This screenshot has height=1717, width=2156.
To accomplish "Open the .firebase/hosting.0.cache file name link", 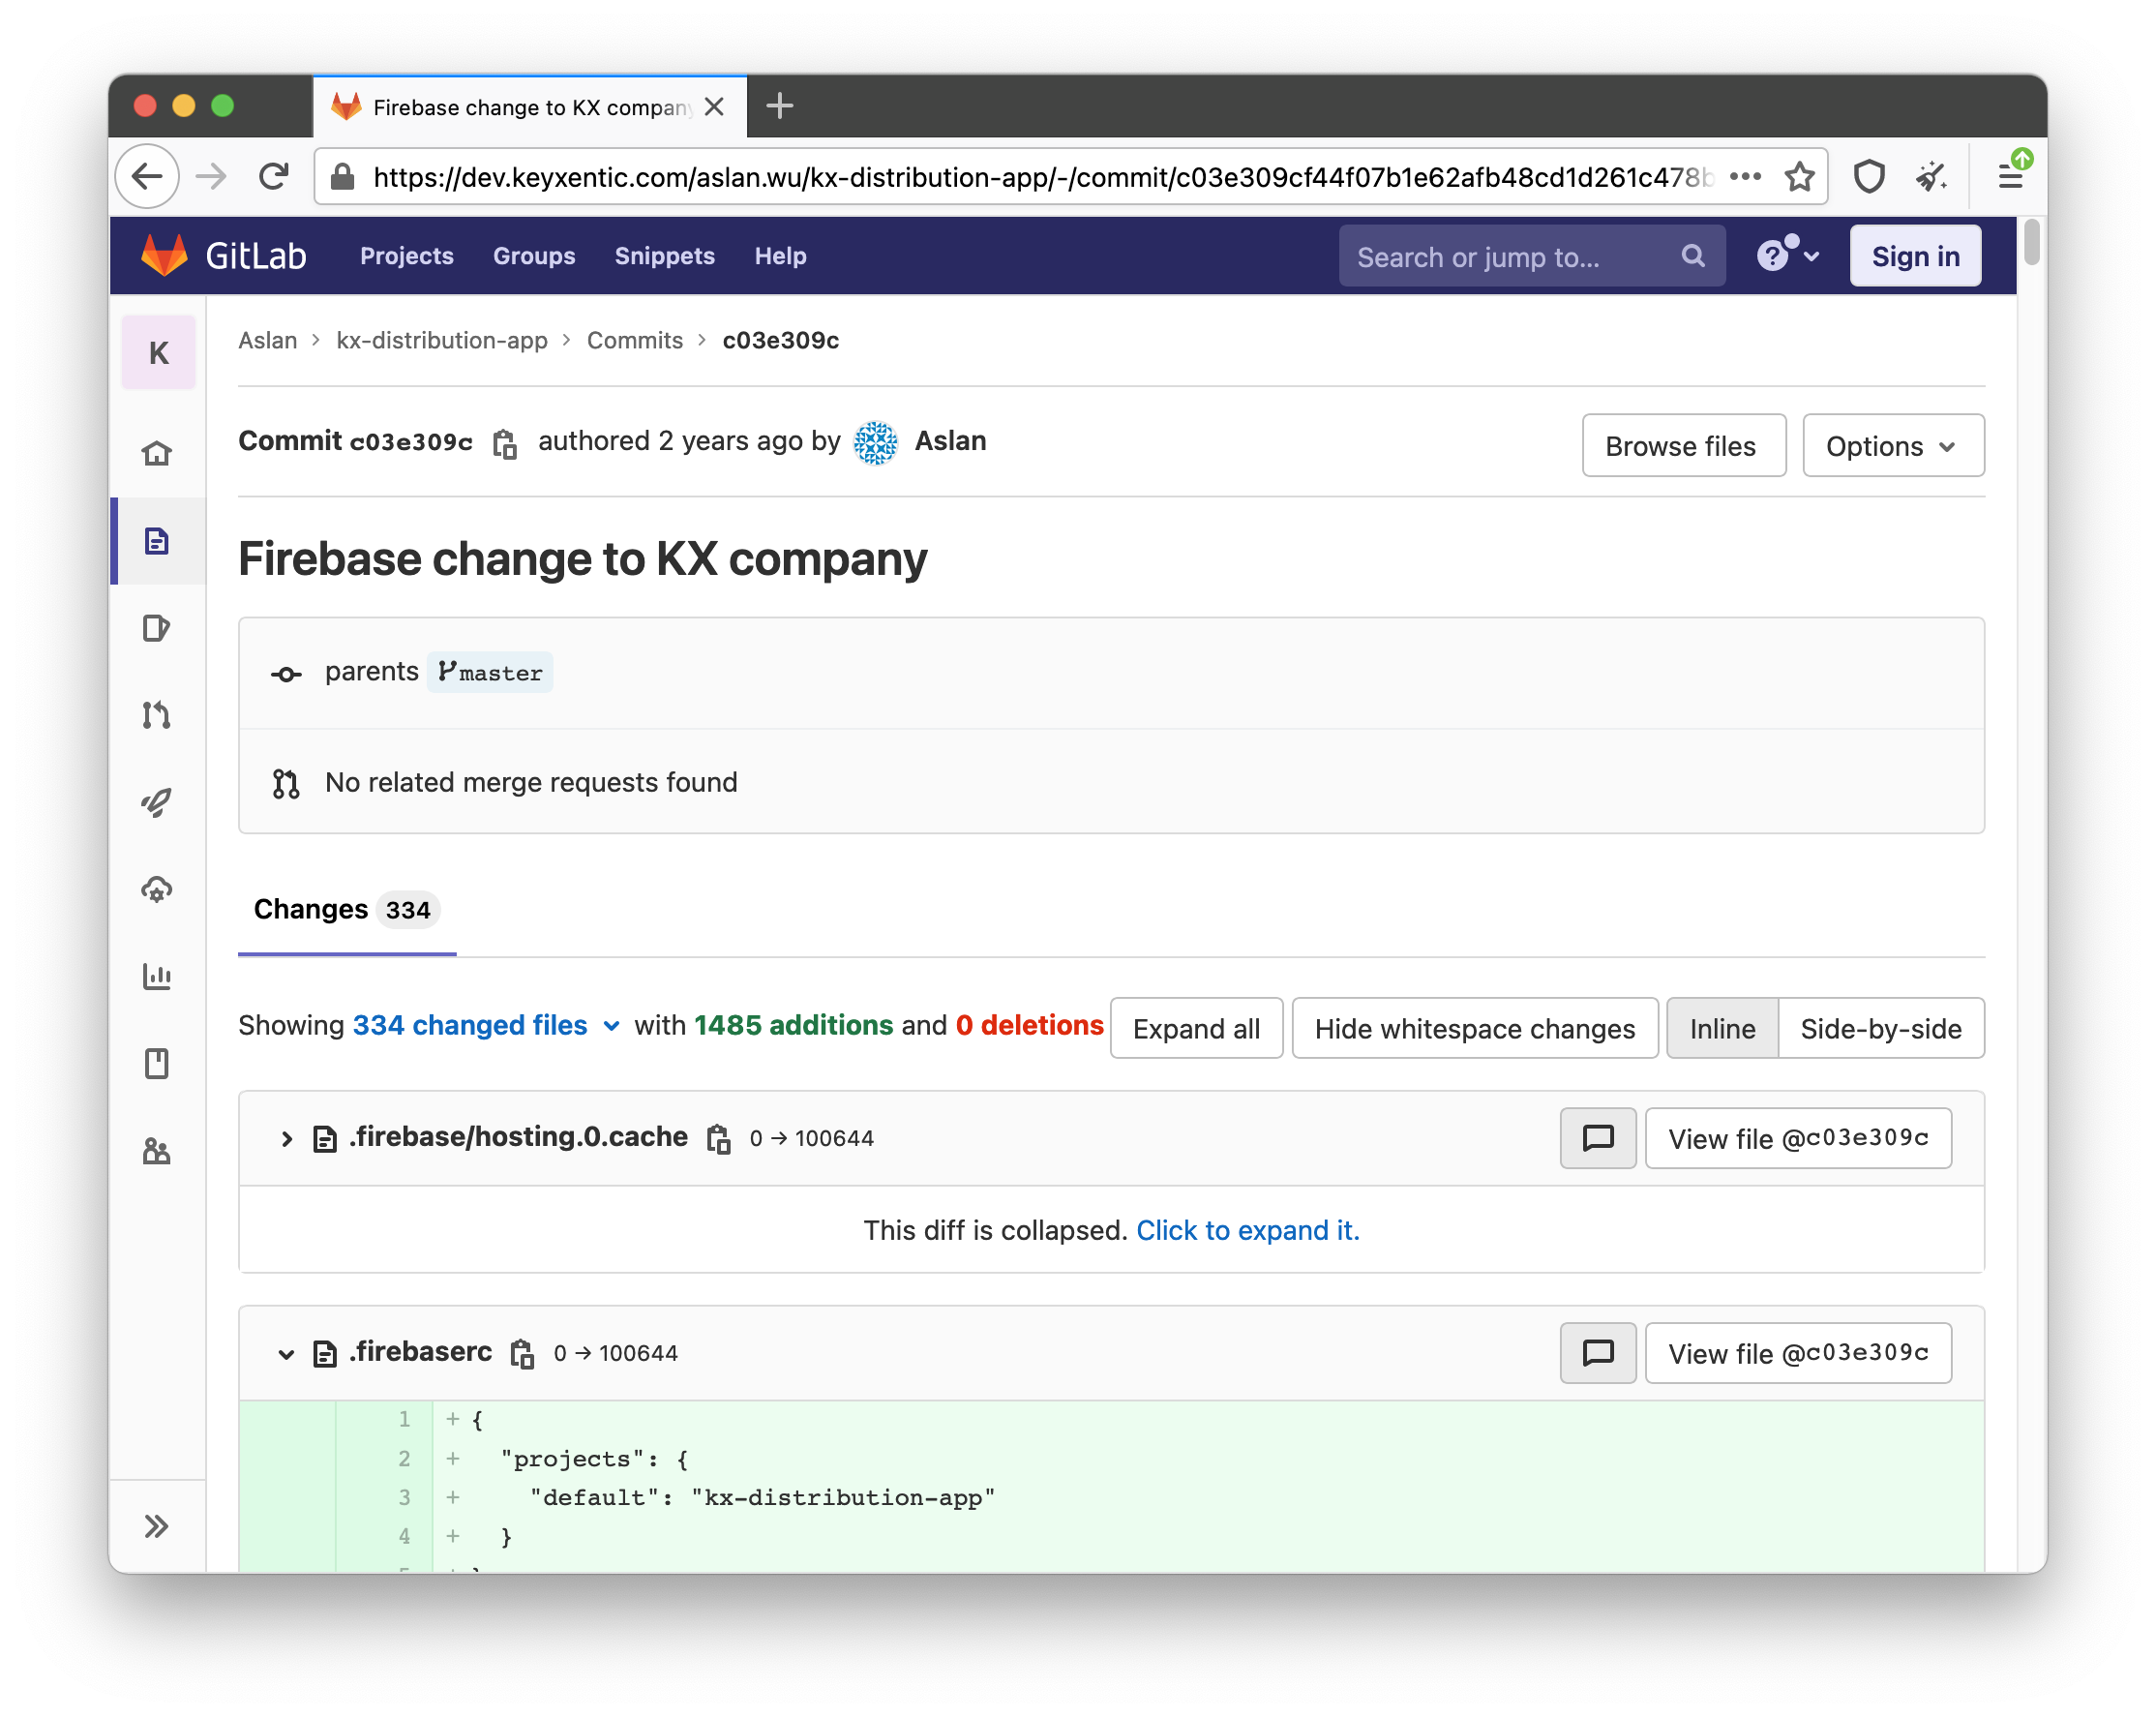I will point(518,1137).
